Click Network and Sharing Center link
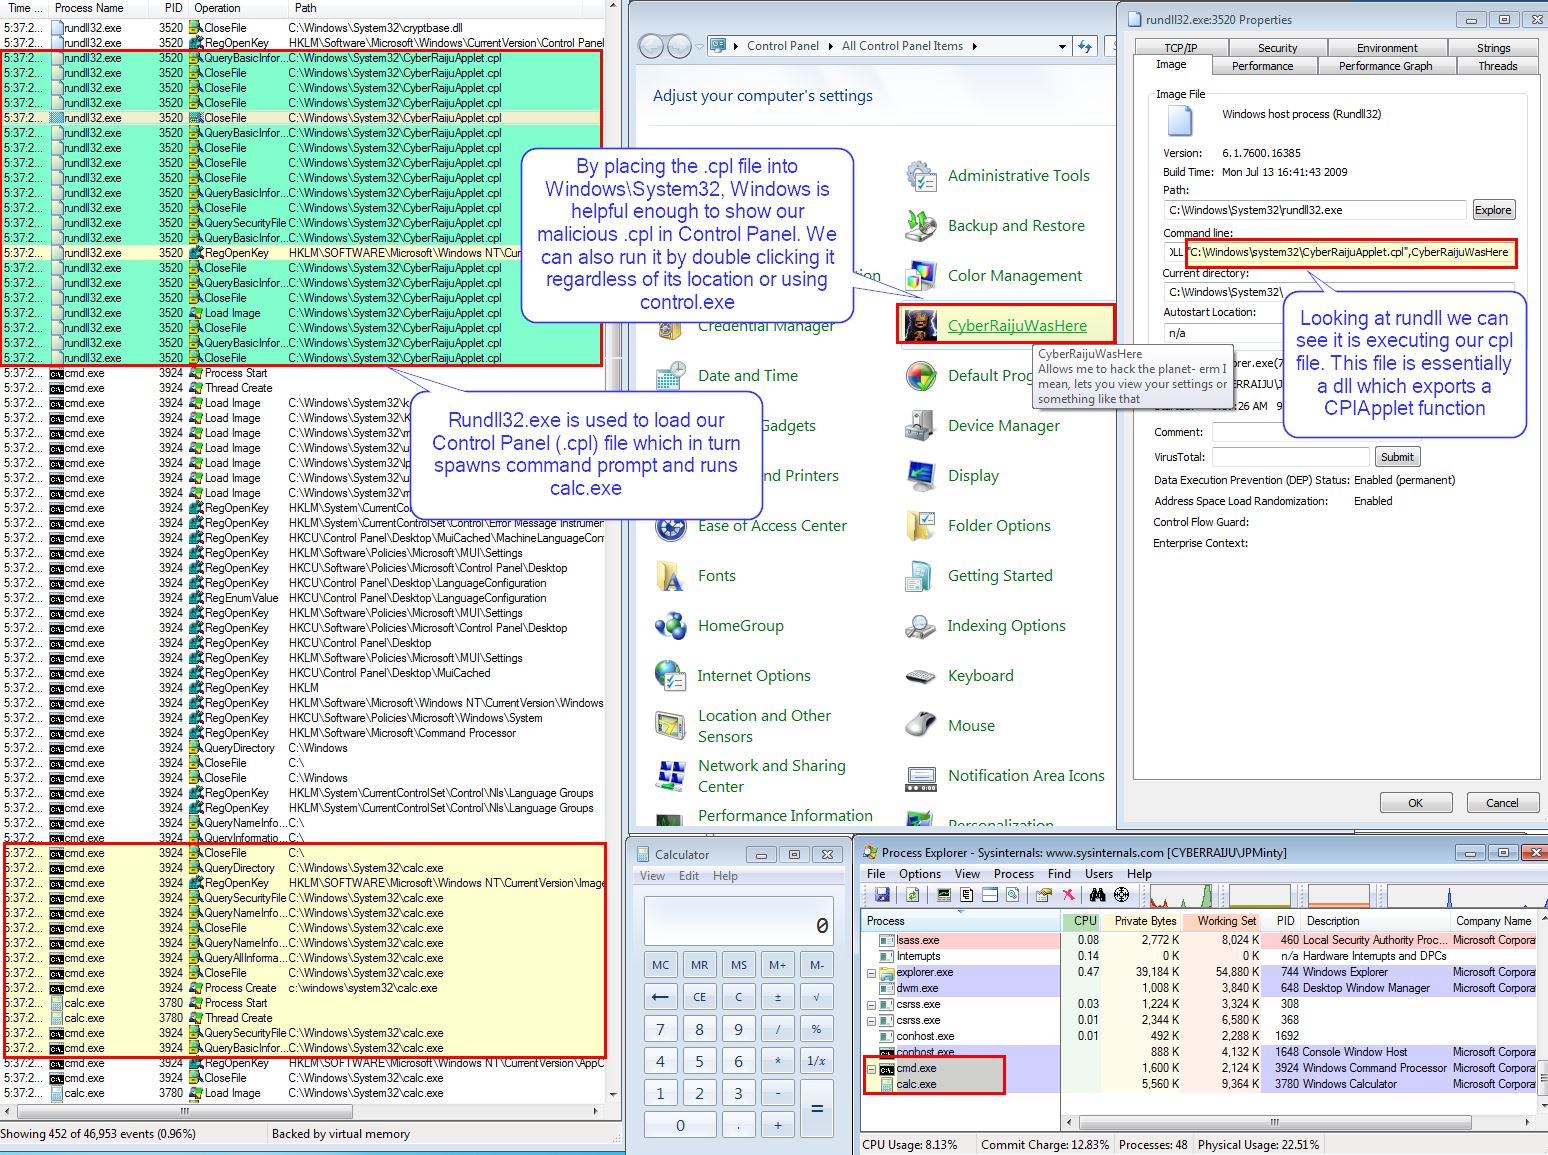Image resolution: width=1548 pixels, height=1155 pixels. pos(771,776)
